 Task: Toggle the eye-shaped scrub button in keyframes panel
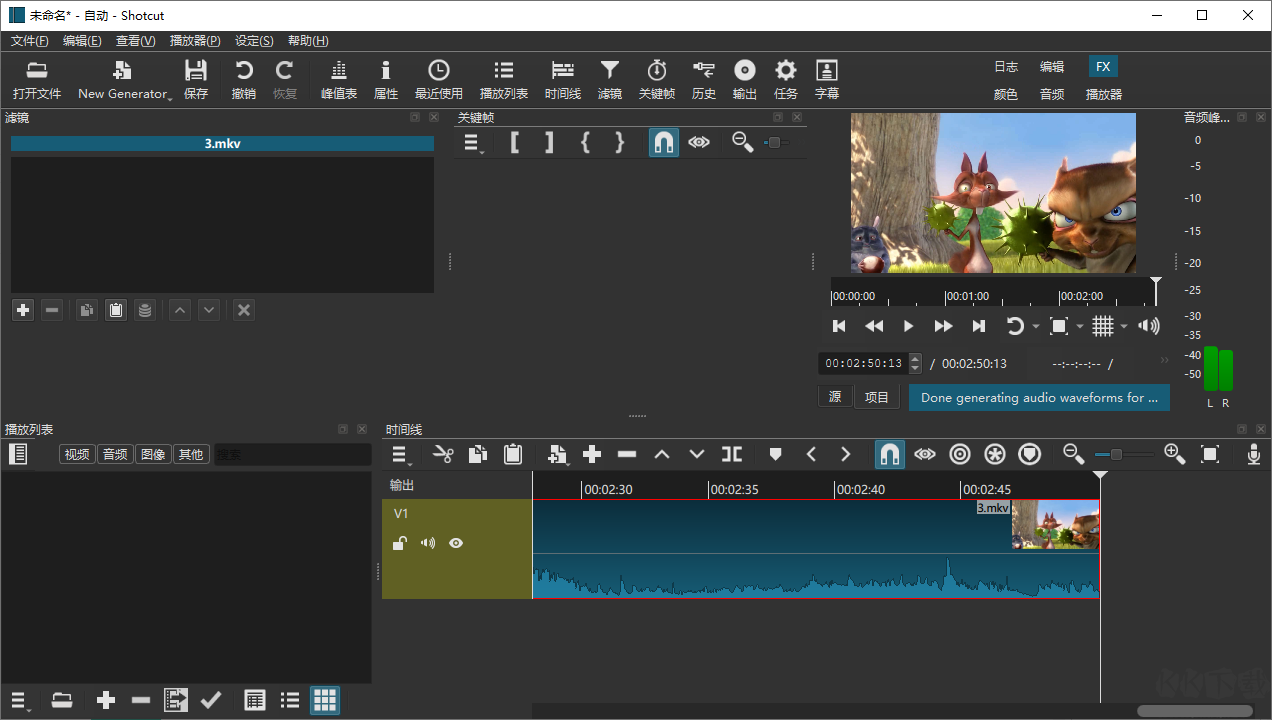pos(699,142)
